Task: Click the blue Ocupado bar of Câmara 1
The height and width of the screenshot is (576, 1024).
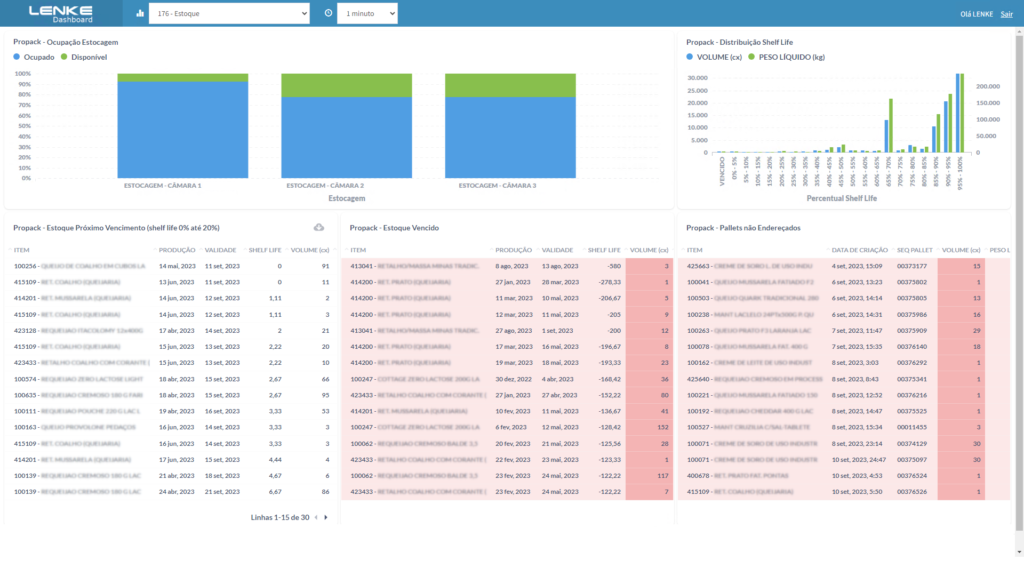Action: [x=183, y=129]
